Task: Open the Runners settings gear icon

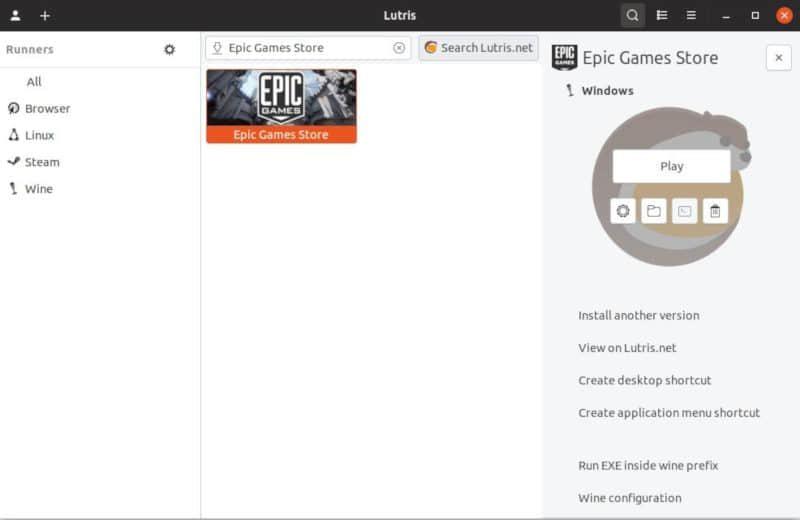Action: pos(169,49)
